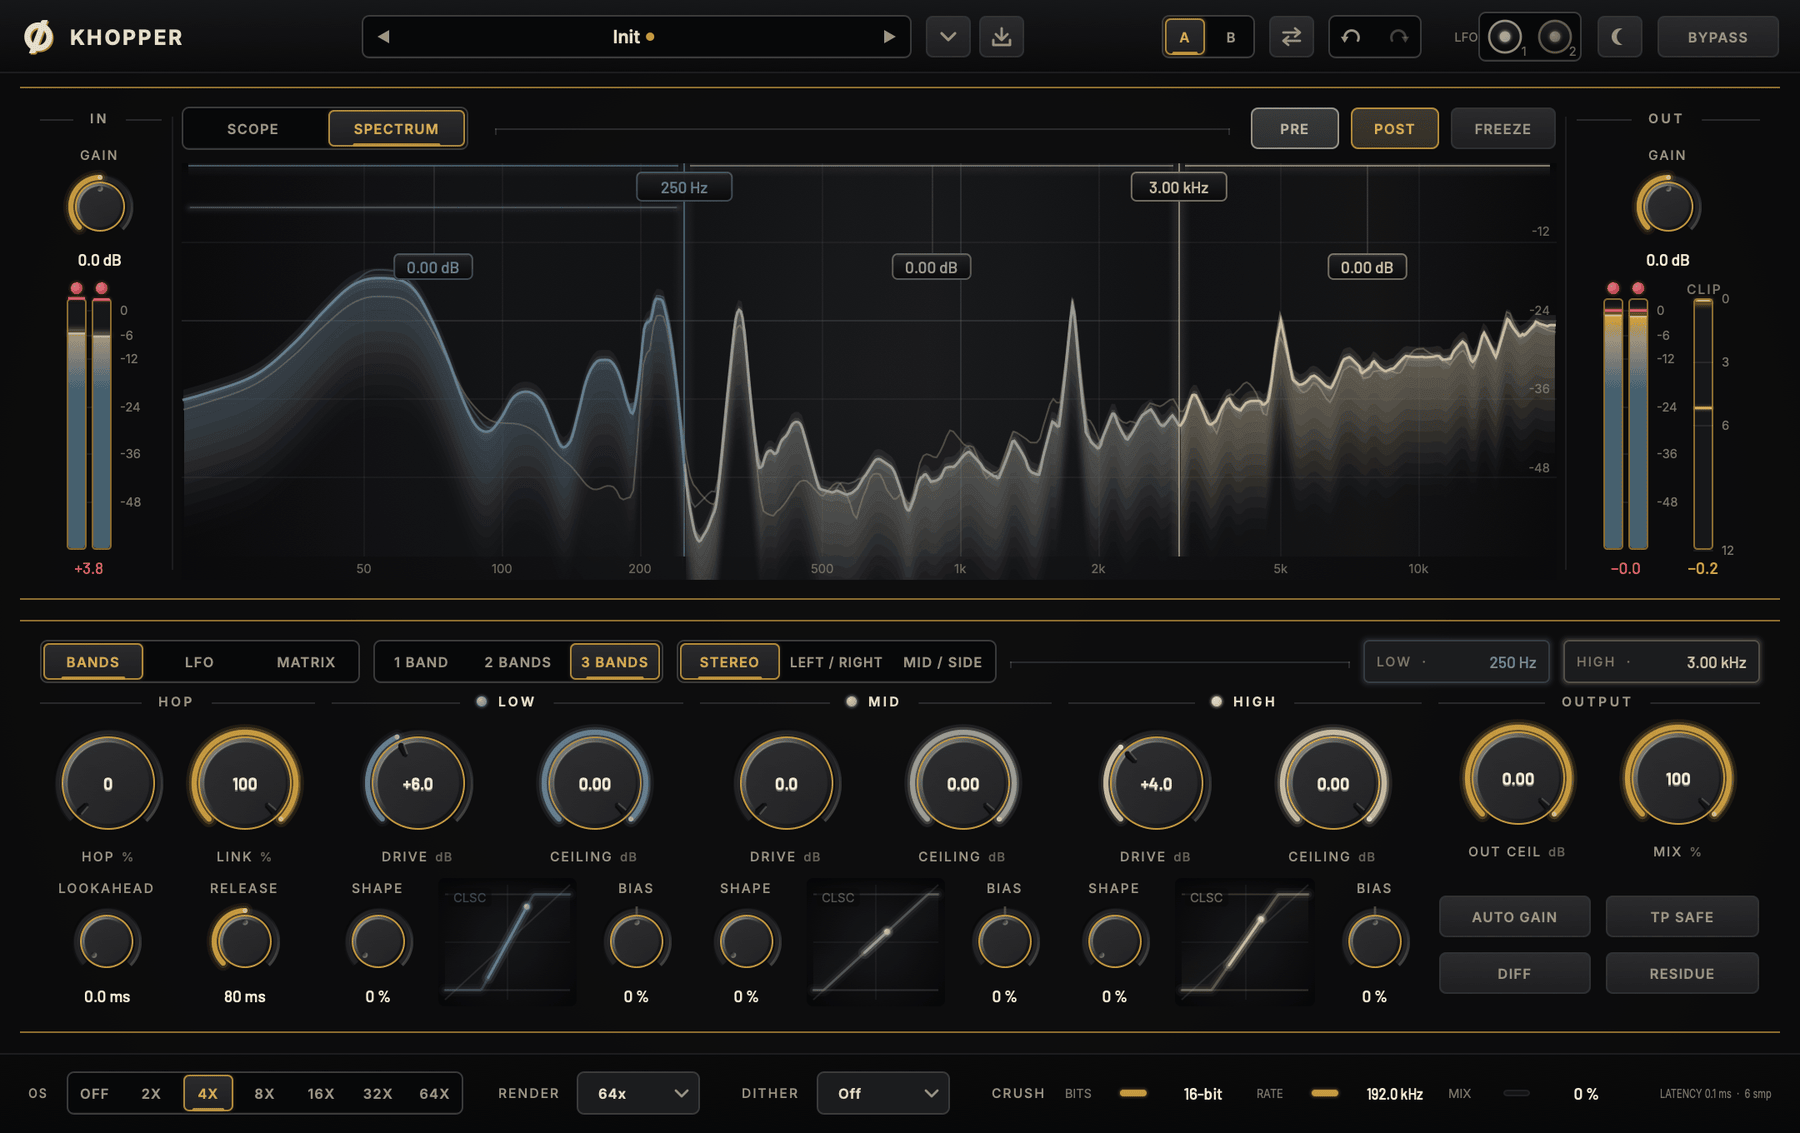Toggle the Low band enable dot
Viewport: 1800px width, 1133px height.
coord(482,701)
